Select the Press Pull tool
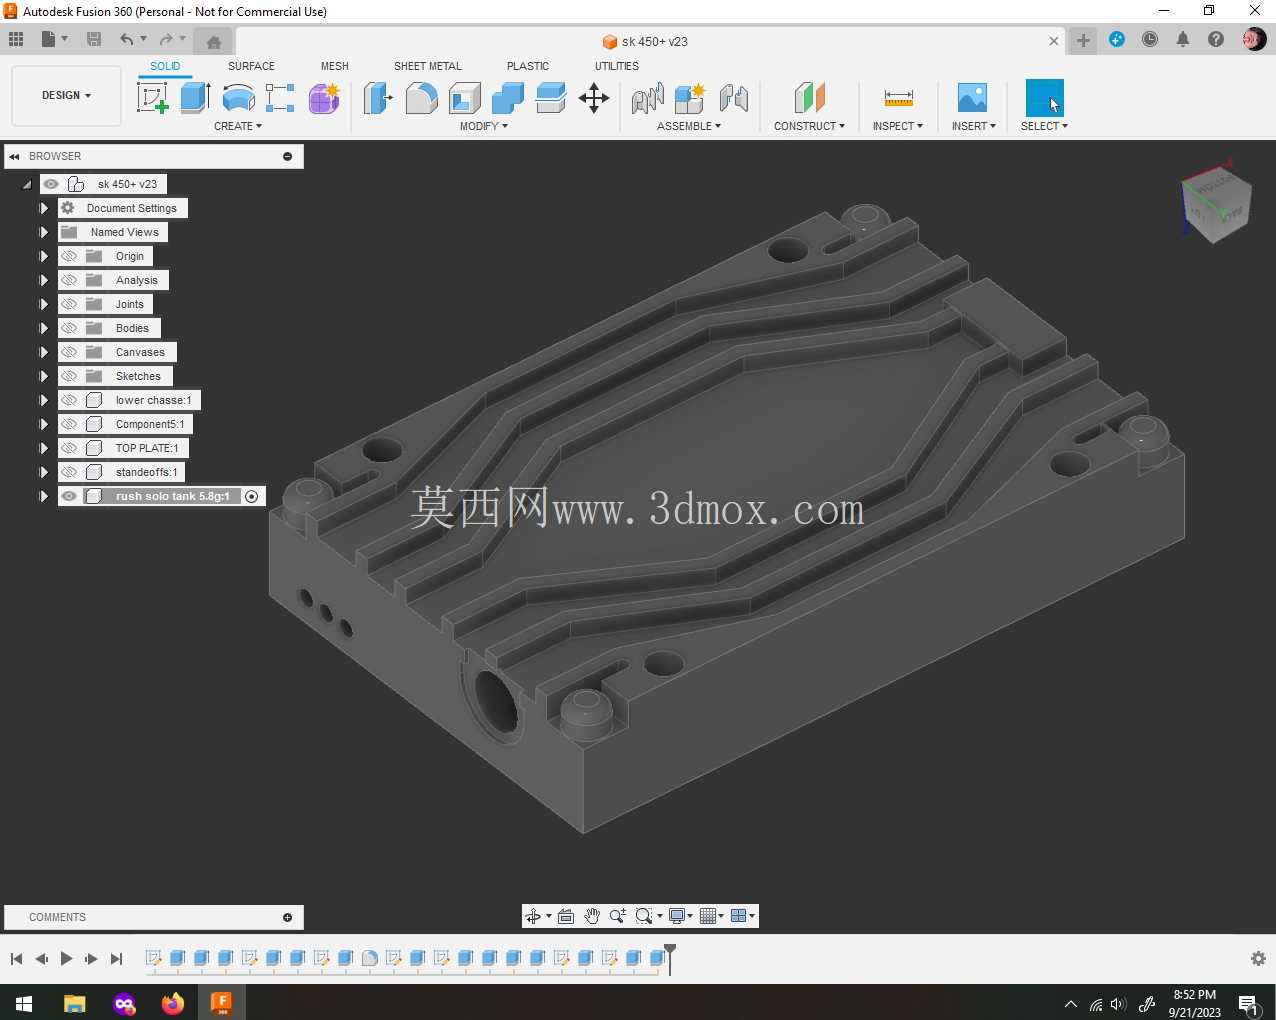1276x1020 pixels. pos(378,98)
